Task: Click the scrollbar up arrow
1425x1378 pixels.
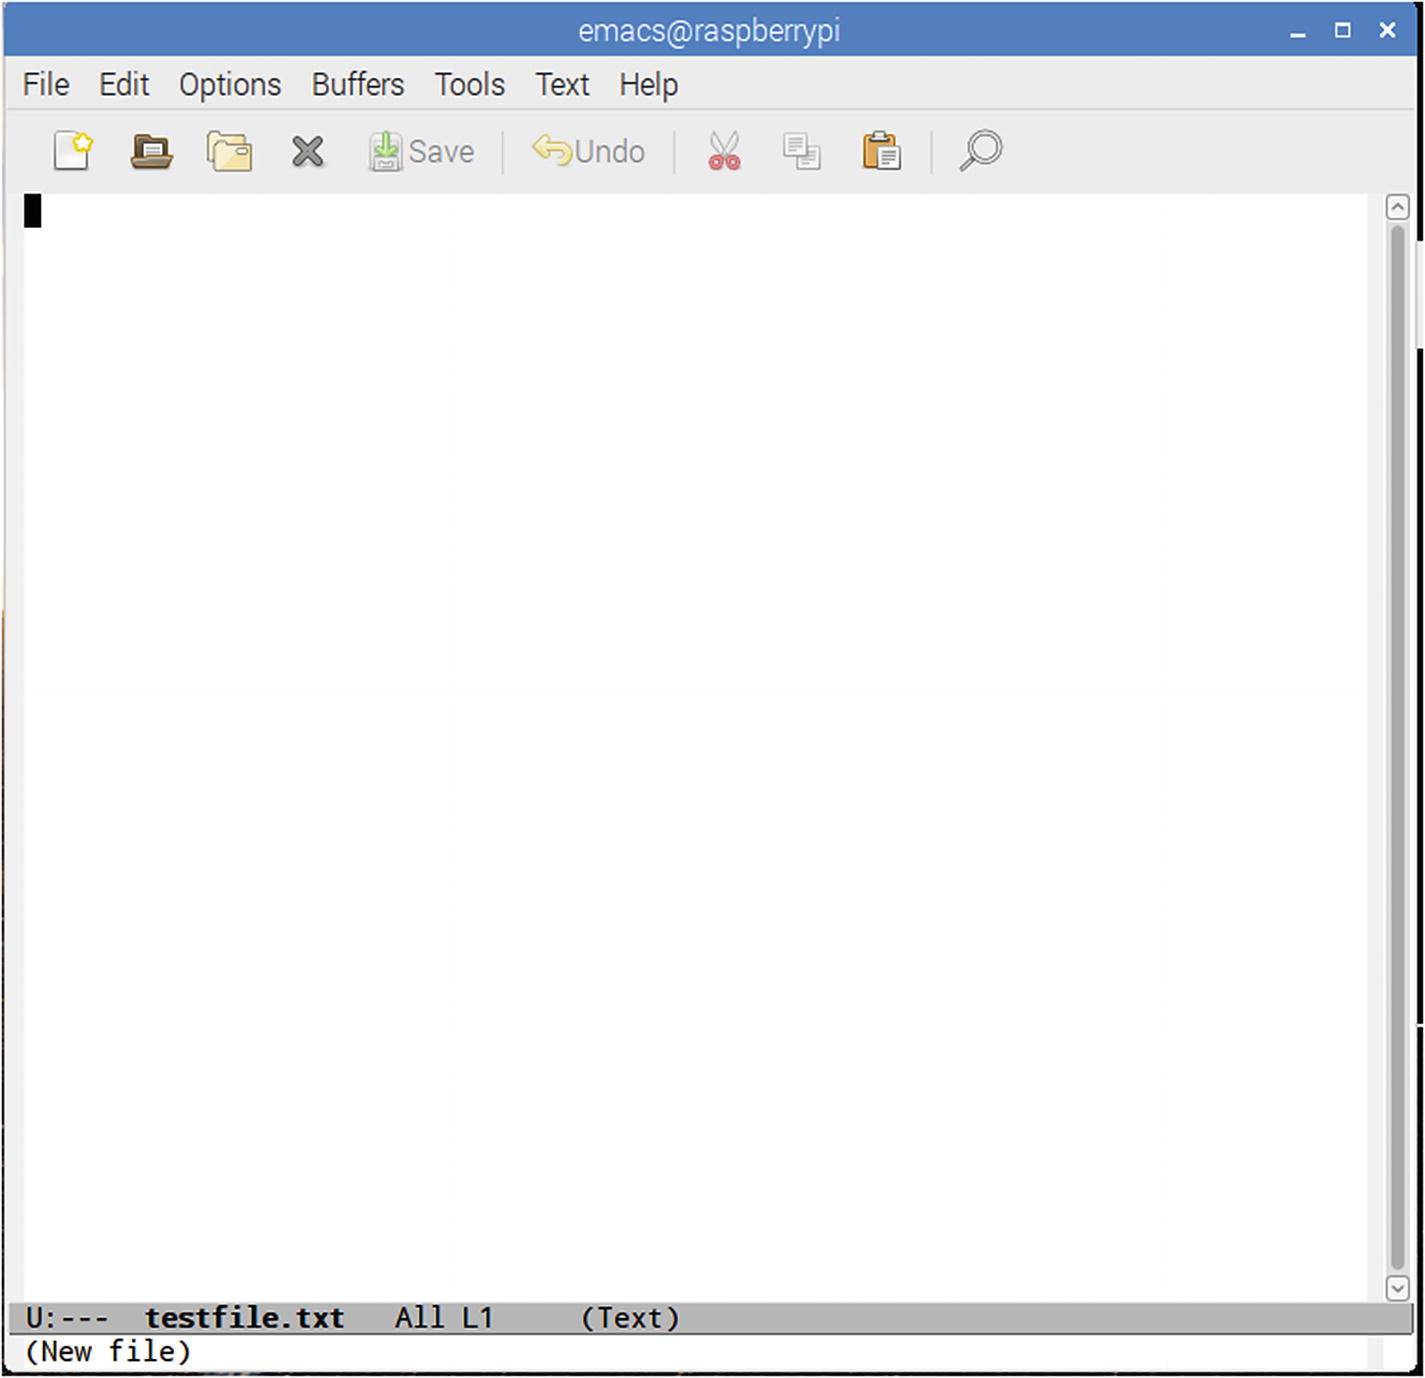Action: click(x=1397, y=205)
